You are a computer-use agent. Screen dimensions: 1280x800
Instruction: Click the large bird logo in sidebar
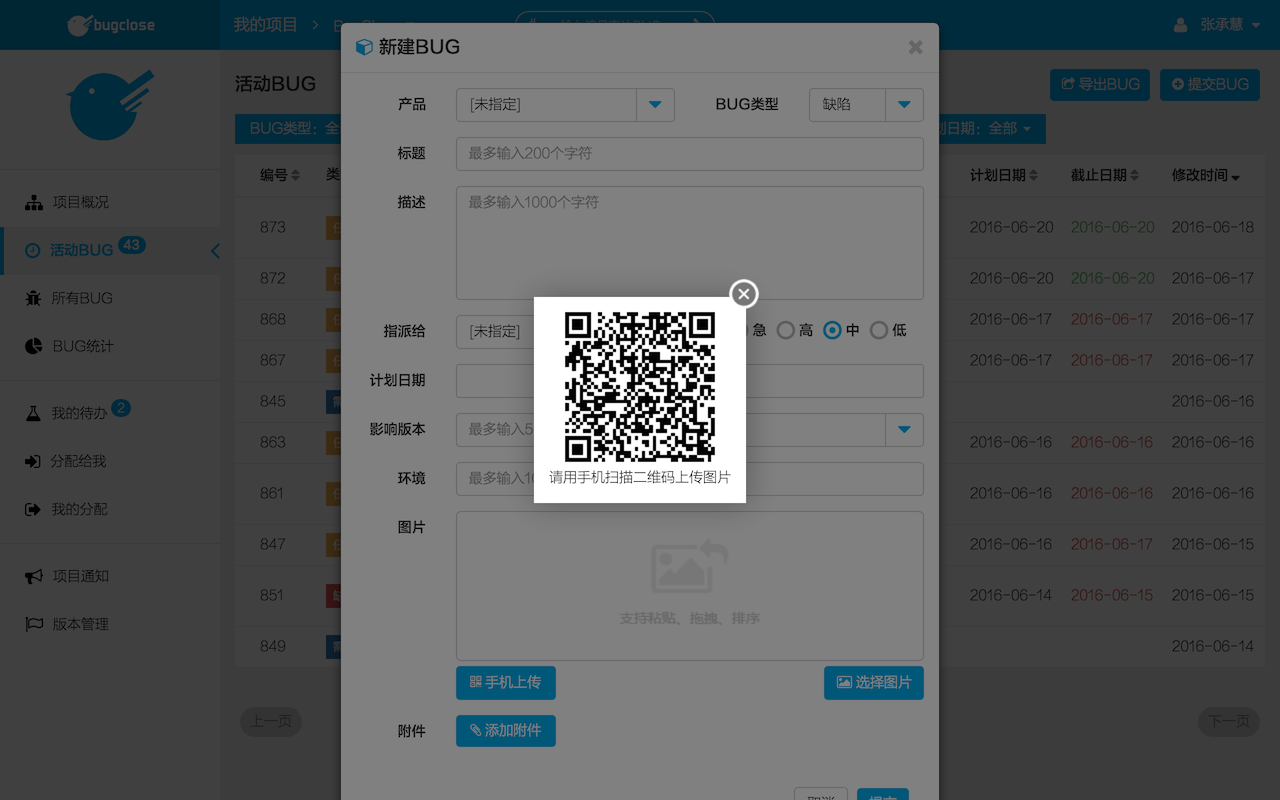tap(110, 104)
